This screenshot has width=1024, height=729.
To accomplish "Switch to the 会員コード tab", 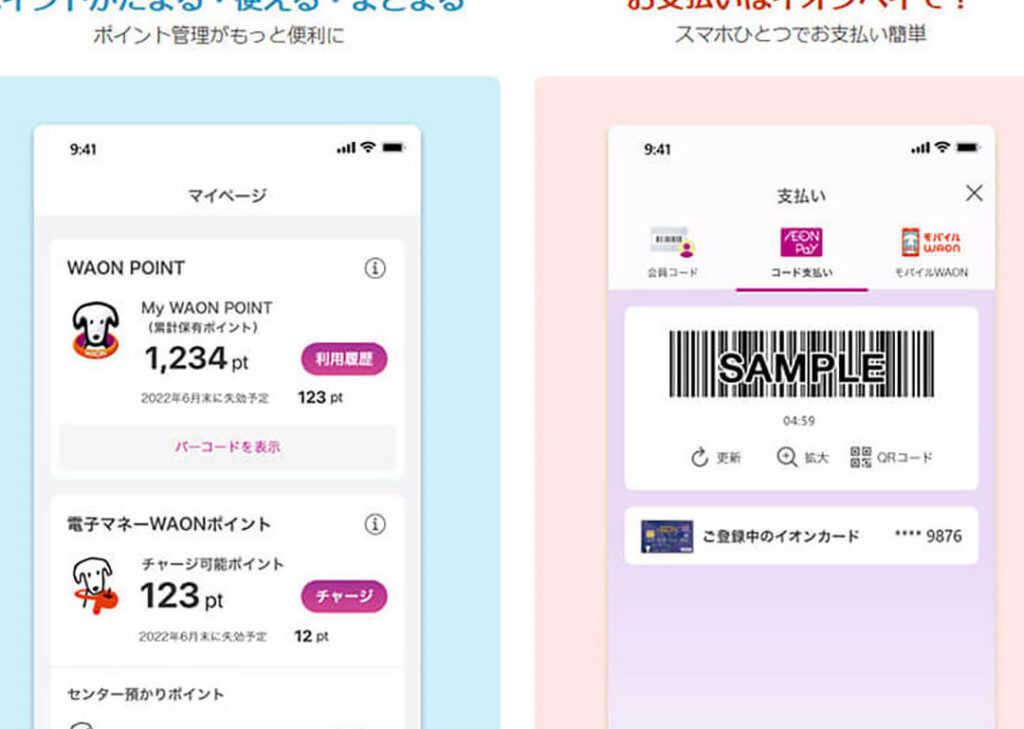I will pos(673,252).
